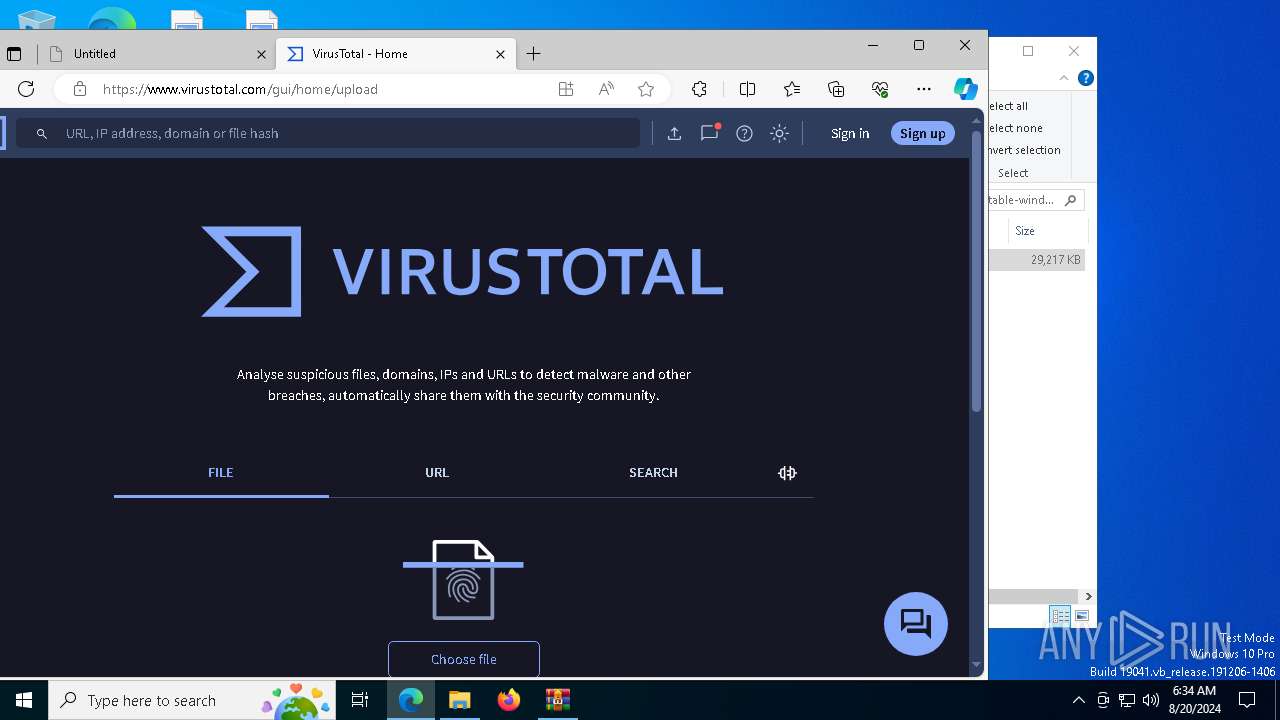The height and width of the screenshot is (720, 1280).
Task: Toggle VirusTotal light/dark theme
Action: [780, 133]
